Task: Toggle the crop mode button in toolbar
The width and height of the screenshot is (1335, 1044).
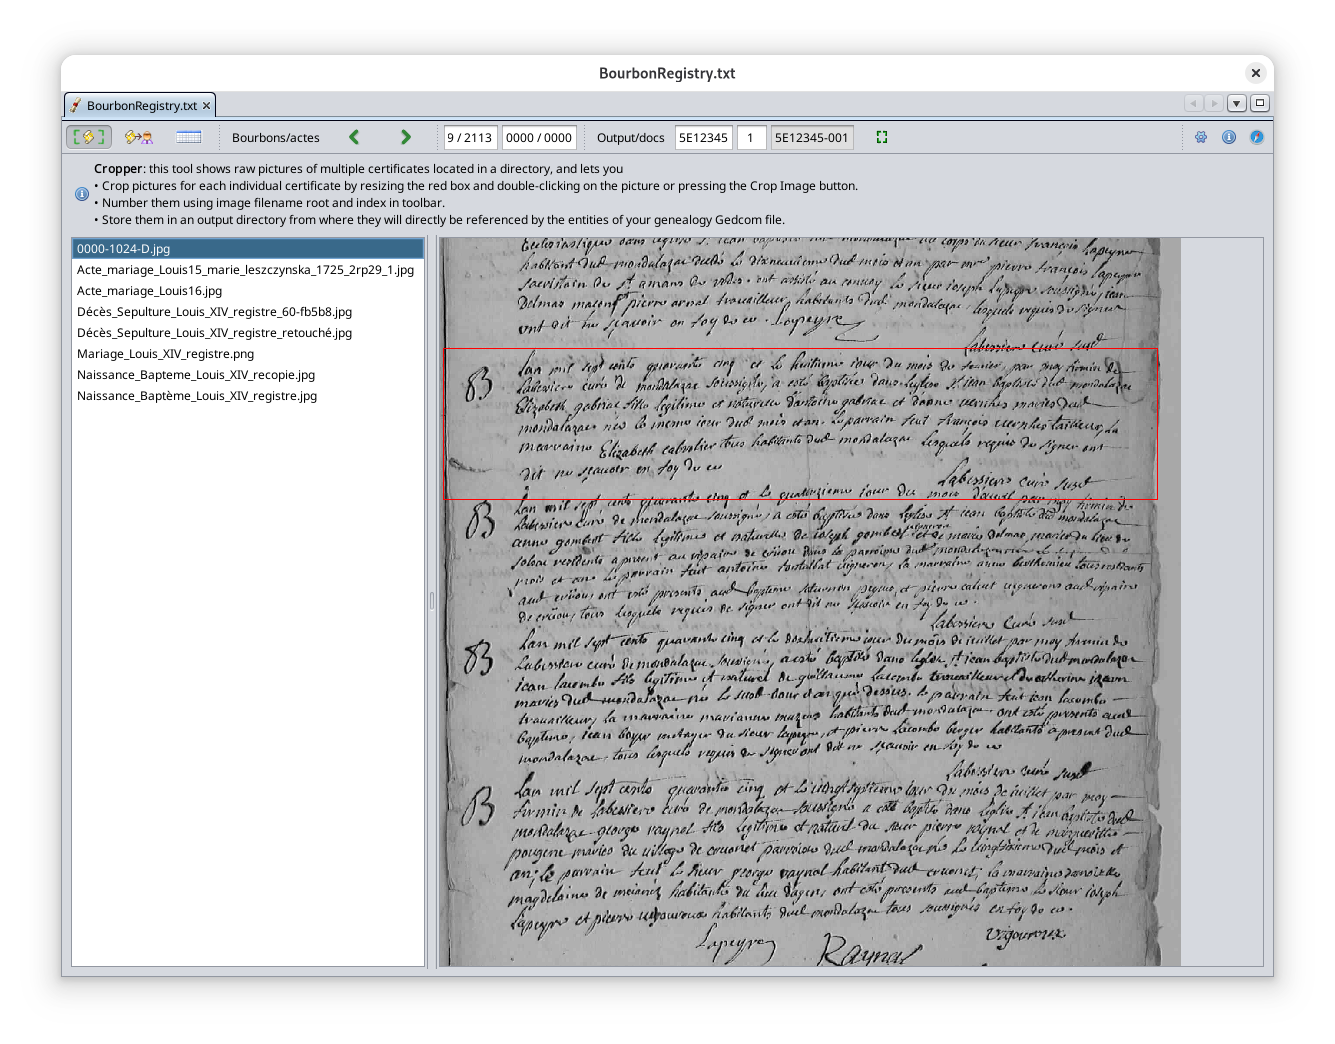Action: (x=89, y=137)
